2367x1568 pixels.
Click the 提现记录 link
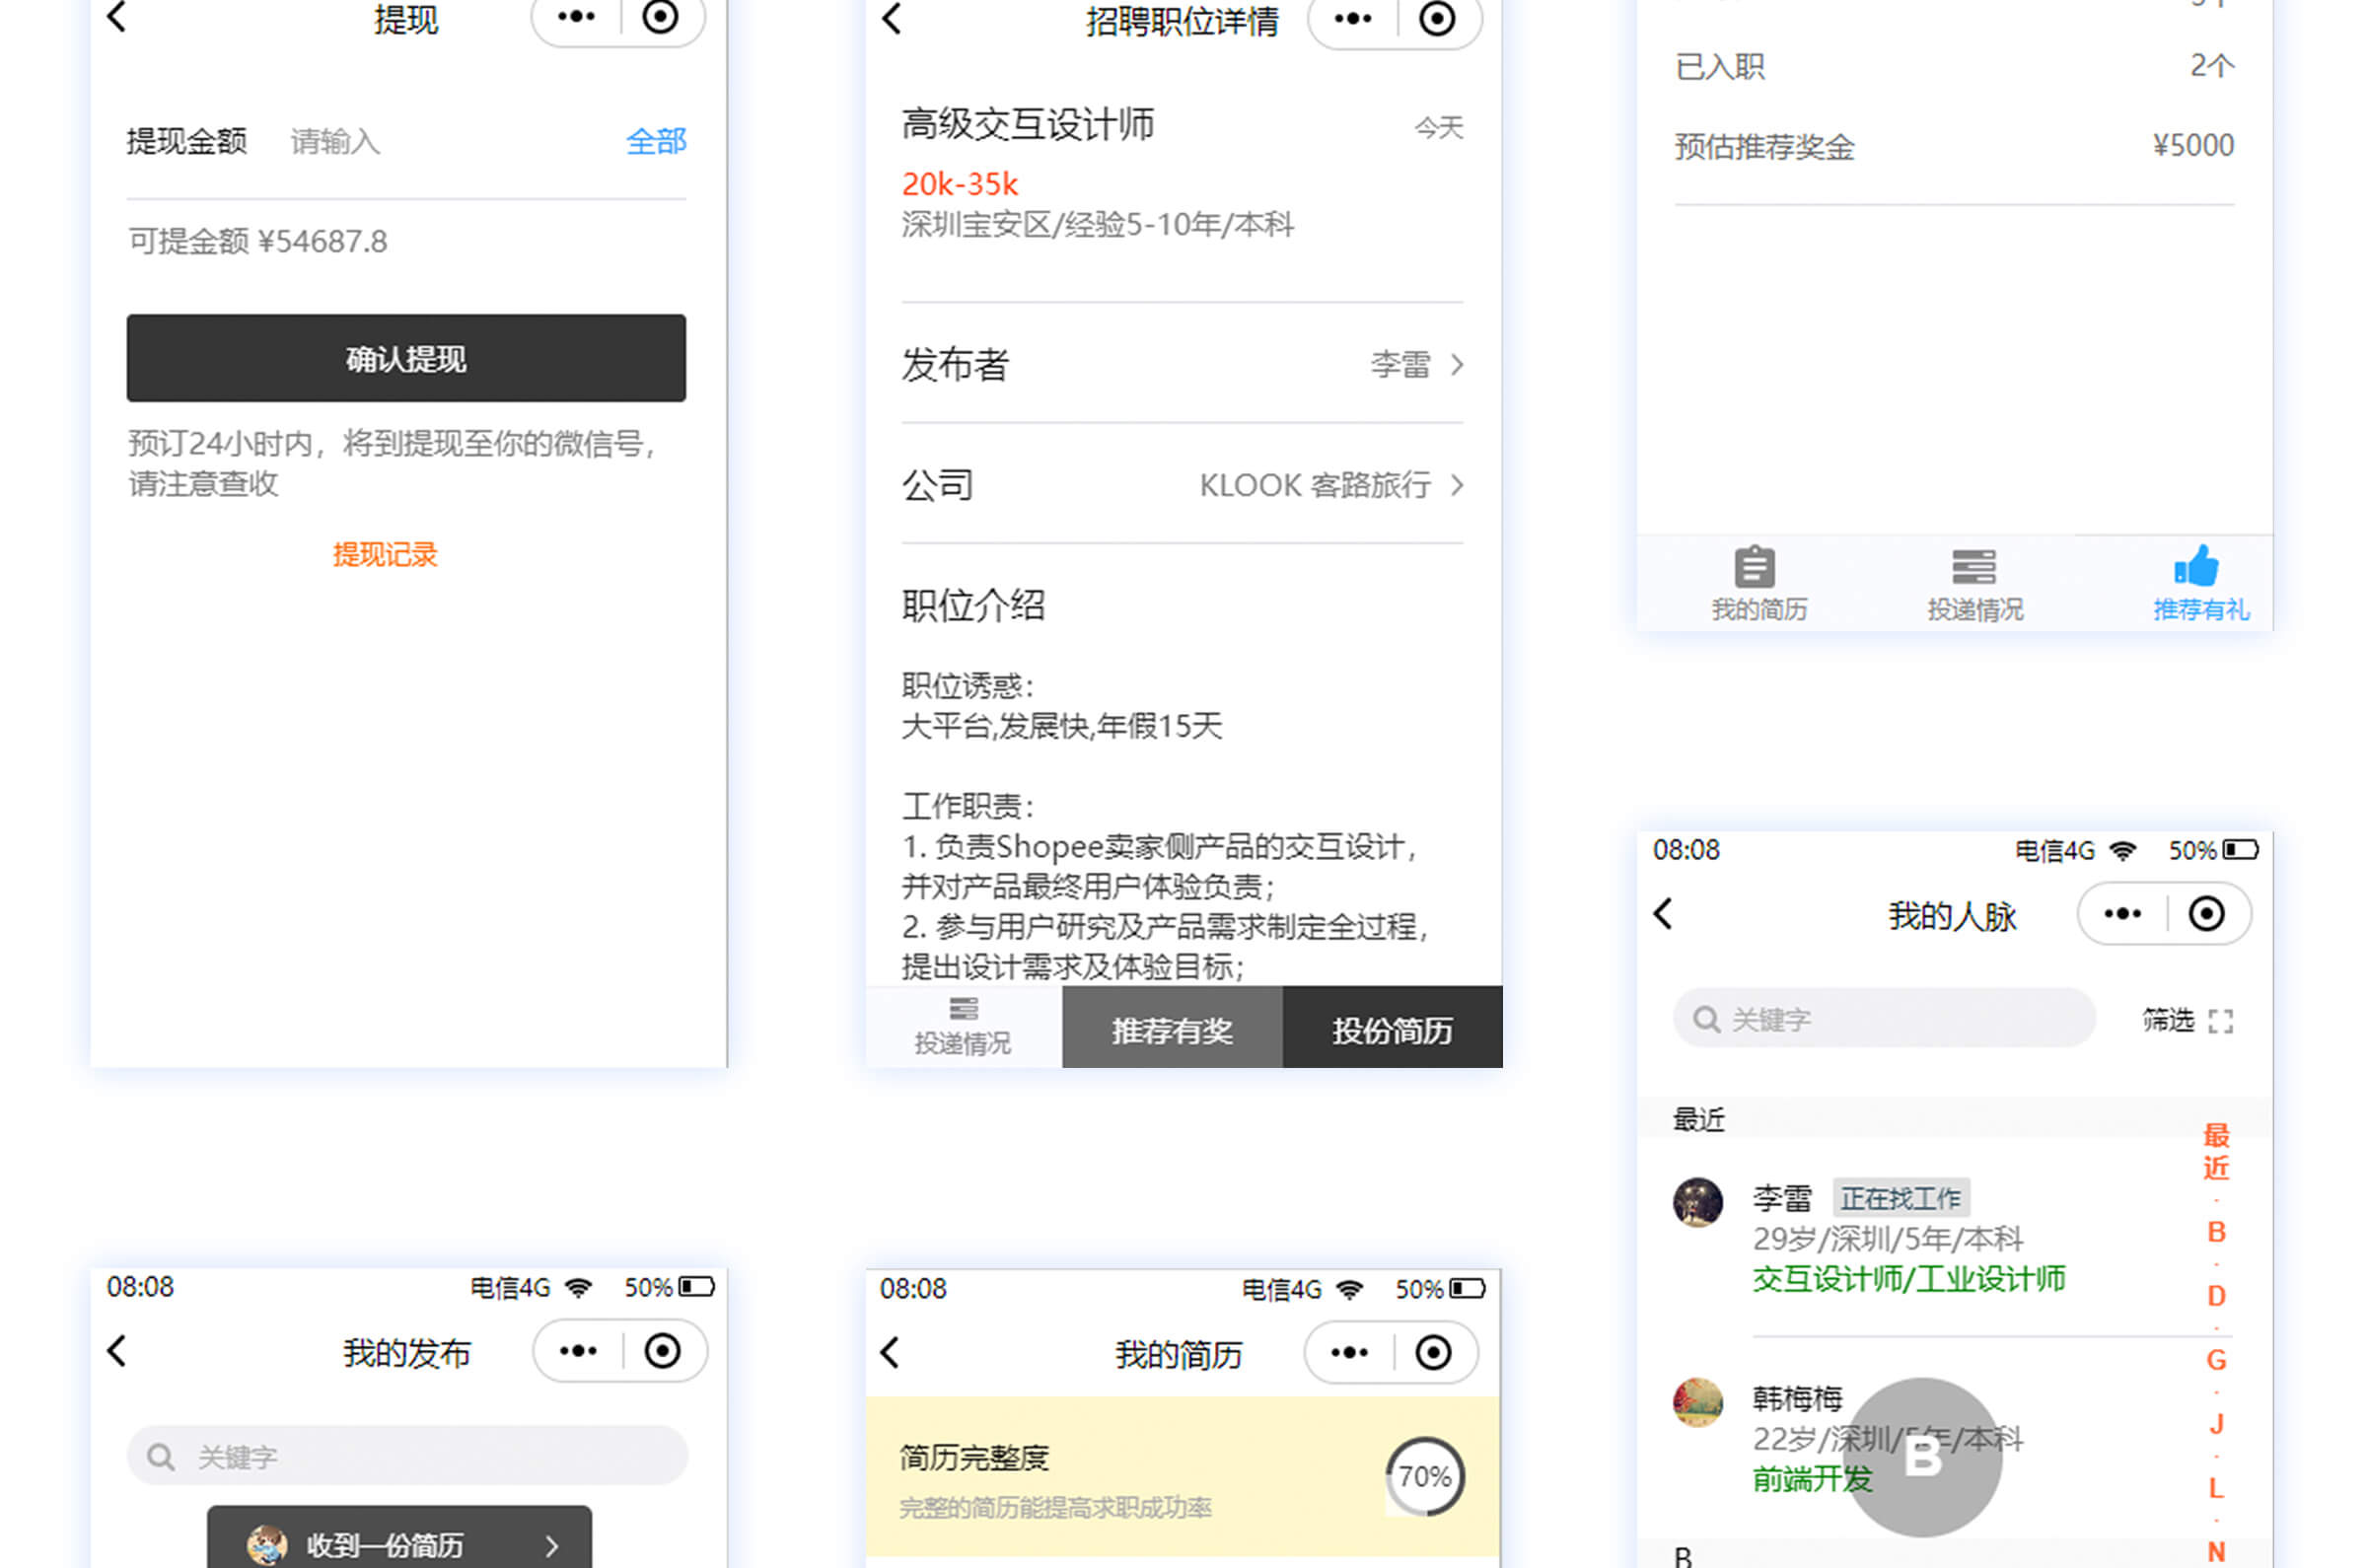tap(385, 555)
